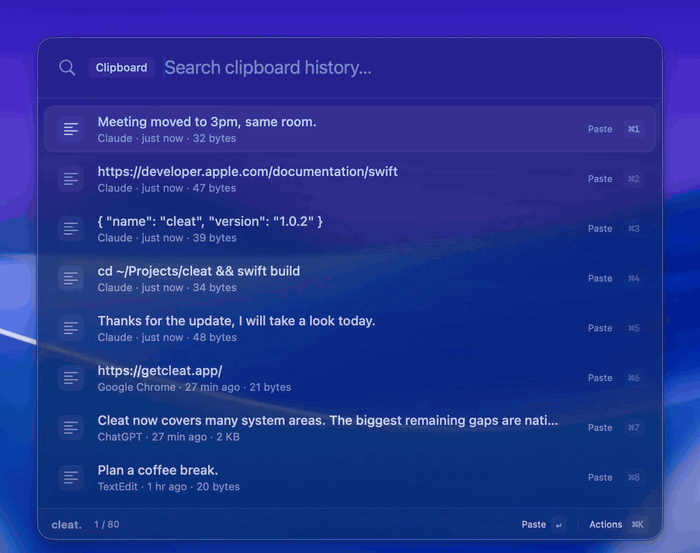Click the Clipboard filter tag
700x553 pixels.
coord(121,67)
